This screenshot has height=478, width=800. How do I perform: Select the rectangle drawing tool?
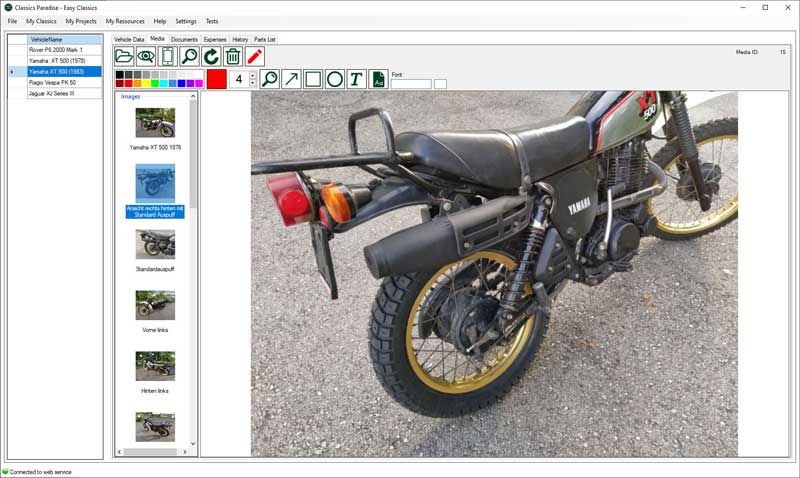click(x=313, y=79)
